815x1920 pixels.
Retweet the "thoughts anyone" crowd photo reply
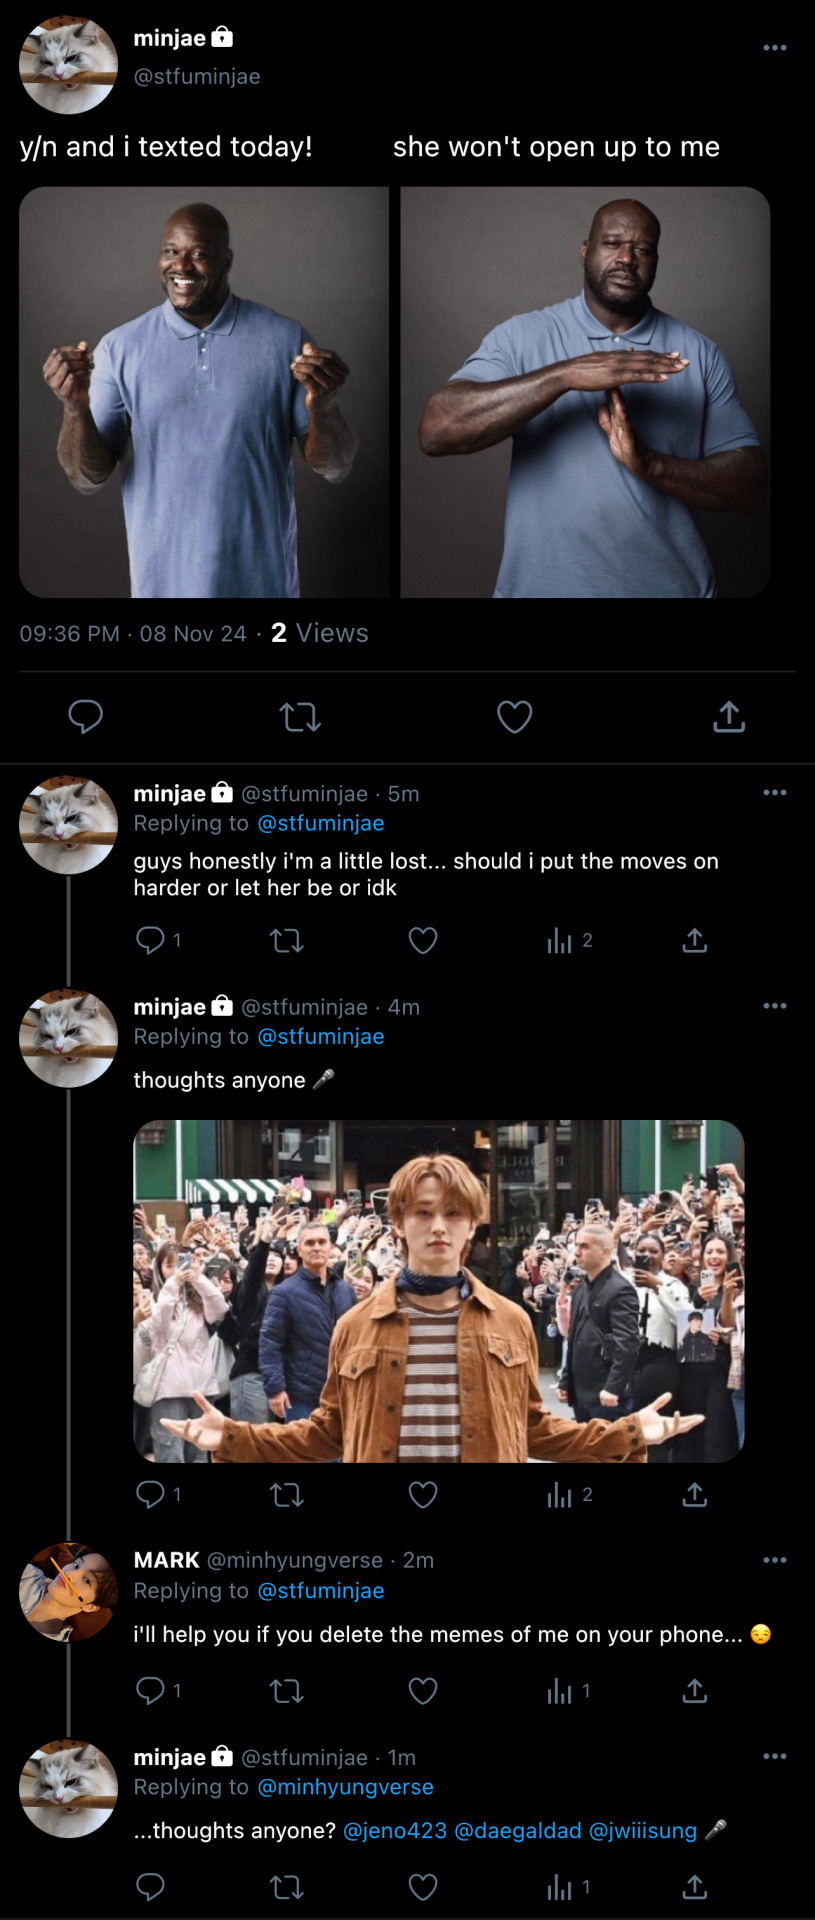pos(287,1495)
